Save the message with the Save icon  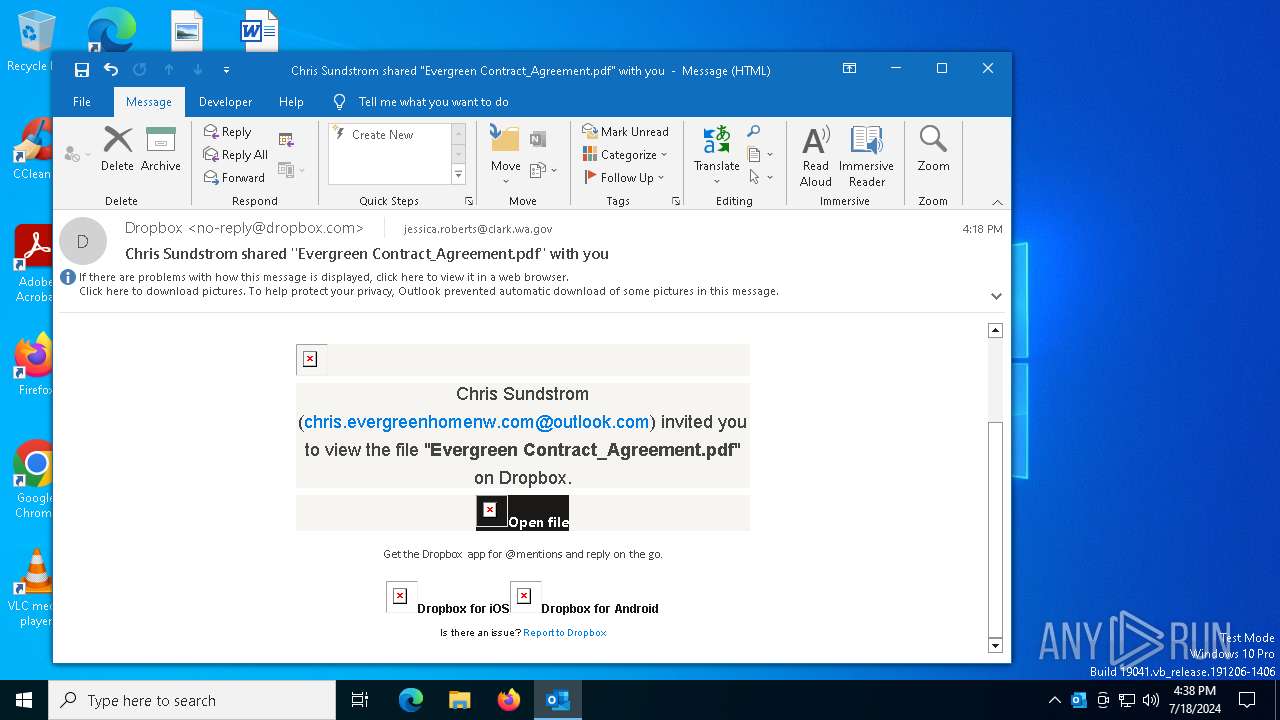(x=82, y=70)
